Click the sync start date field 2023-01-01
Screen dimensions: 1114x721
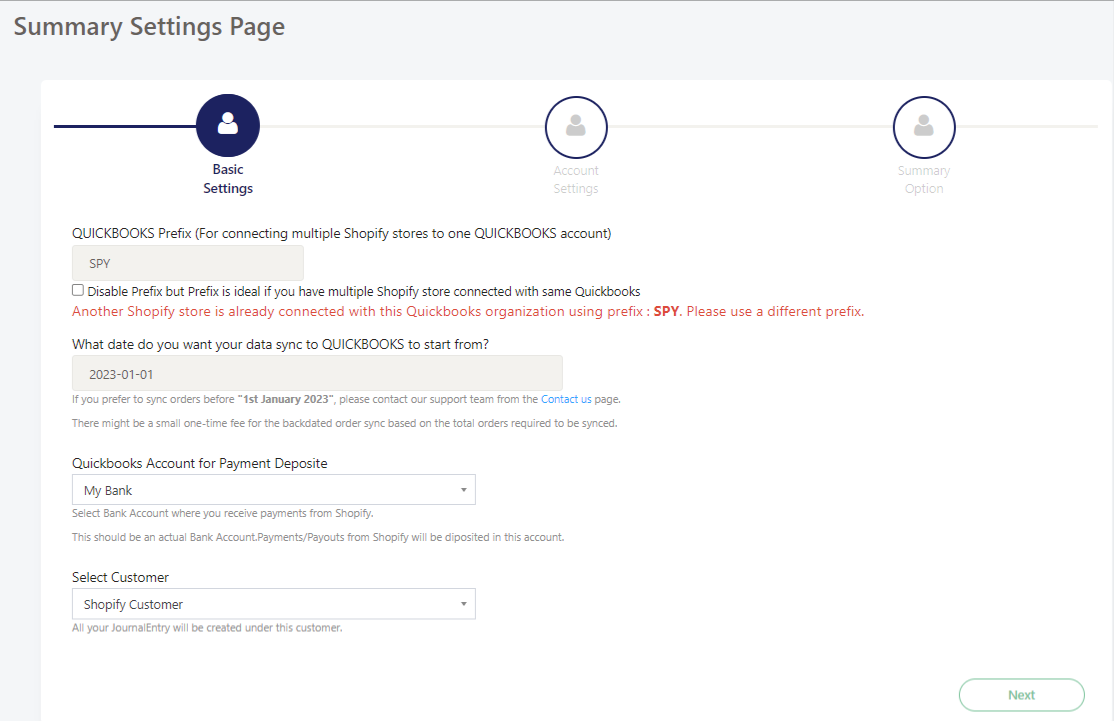(x=317, y=374)
